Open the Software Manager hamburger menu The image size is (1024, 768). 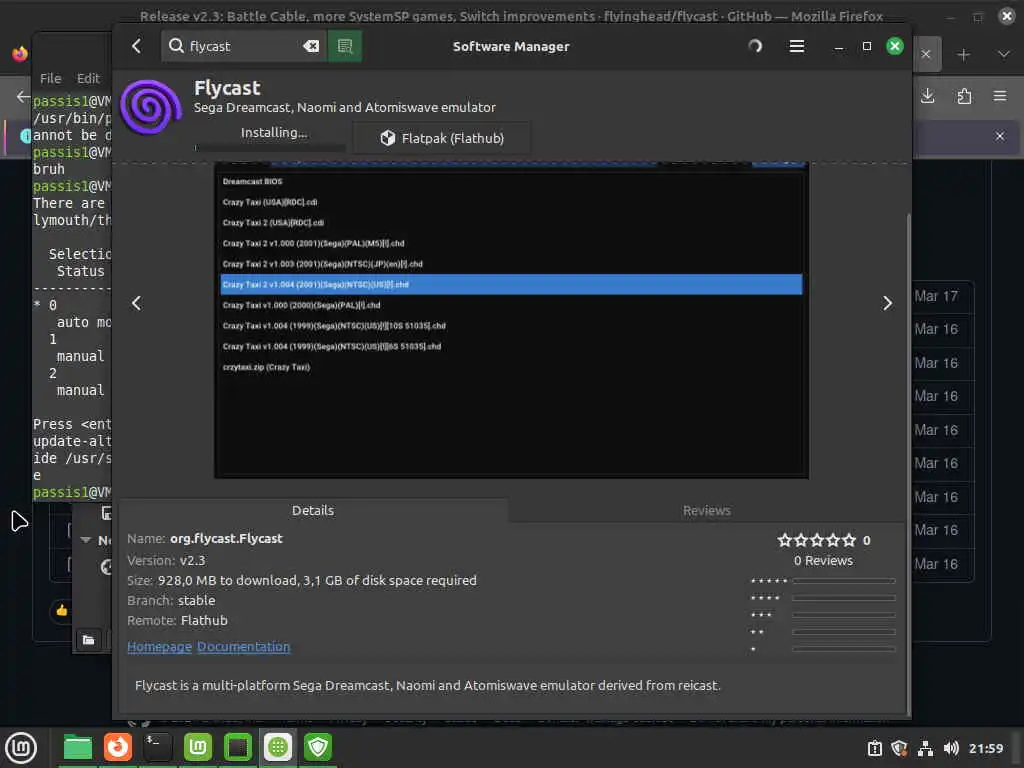[x=797, y=46]
